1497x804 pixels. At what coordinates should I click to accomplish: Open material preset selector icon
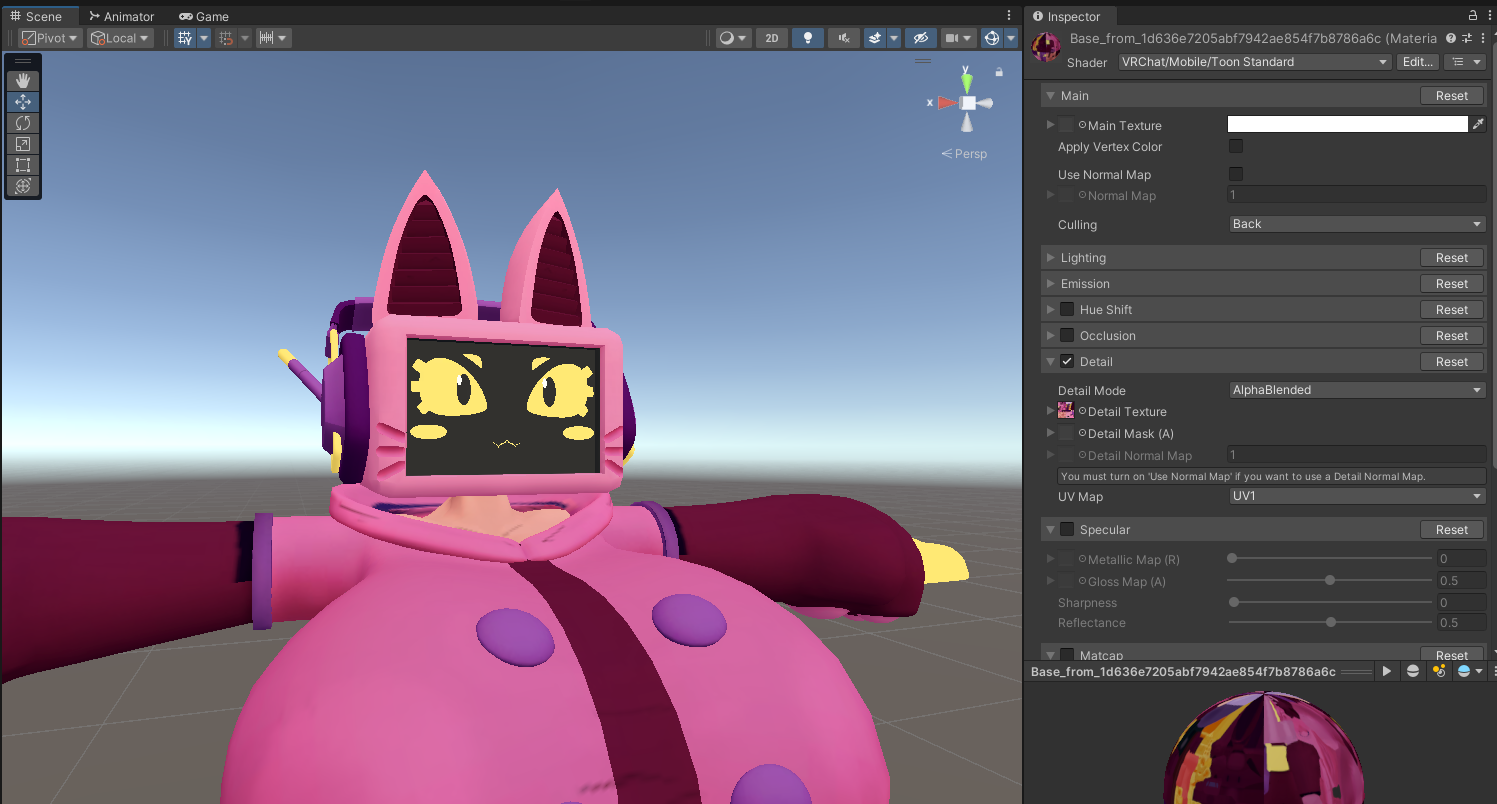(x=1467, y=38)
